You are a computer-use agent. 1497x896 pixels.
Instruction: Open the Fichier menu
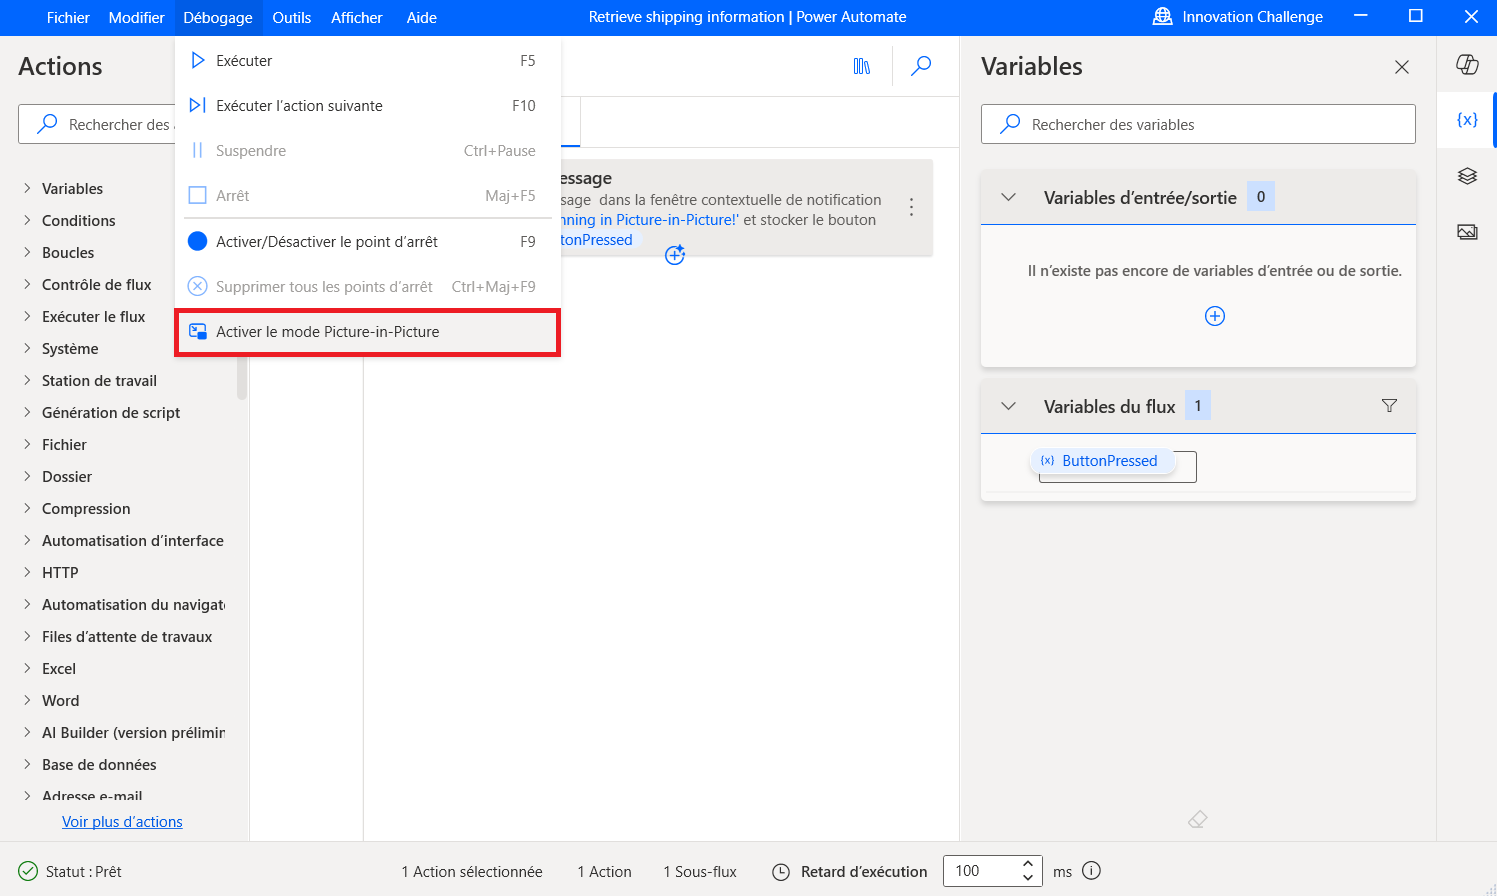click(x=68, y=17)
